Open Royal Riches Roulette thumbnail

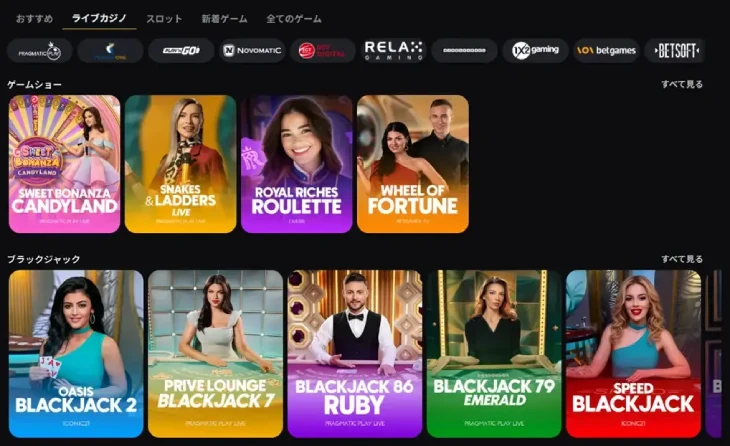click(x=297, y=164)
